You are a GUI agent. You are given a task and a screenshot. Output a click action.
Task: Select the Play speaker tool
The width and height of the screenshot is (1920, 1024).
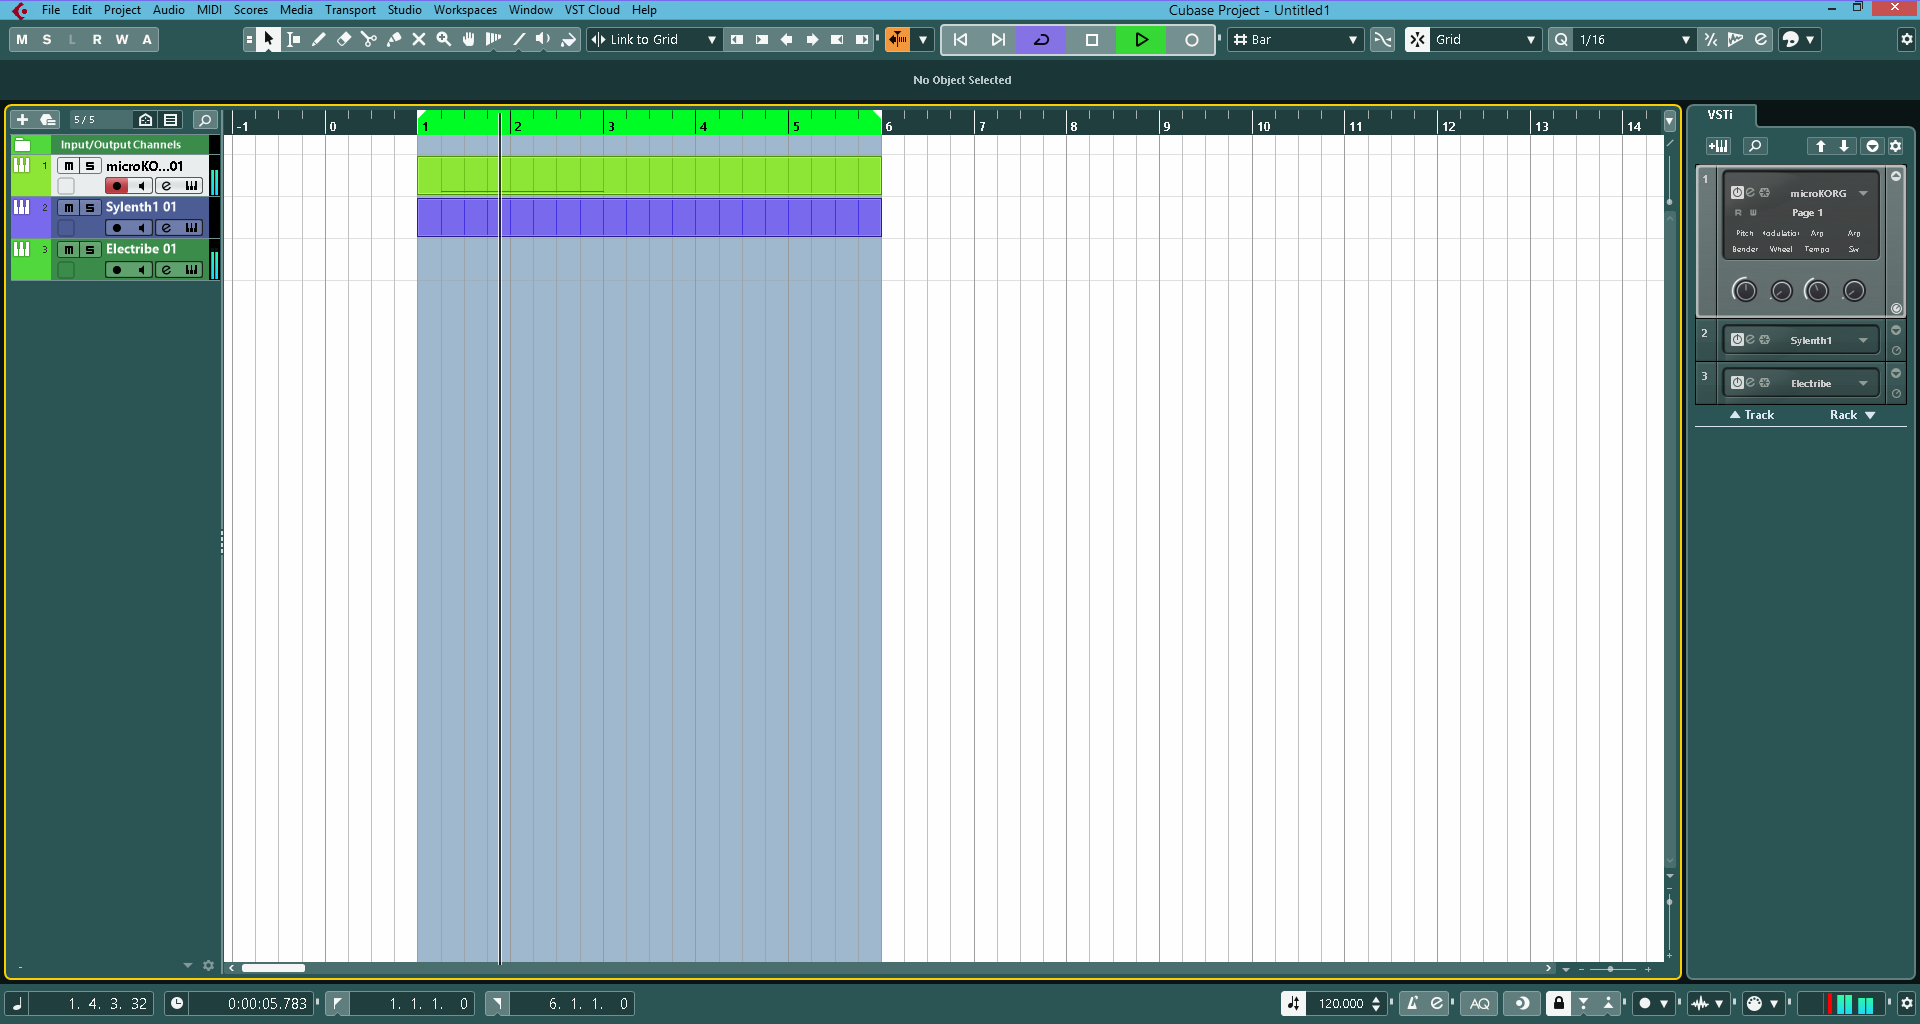(544, 39)
